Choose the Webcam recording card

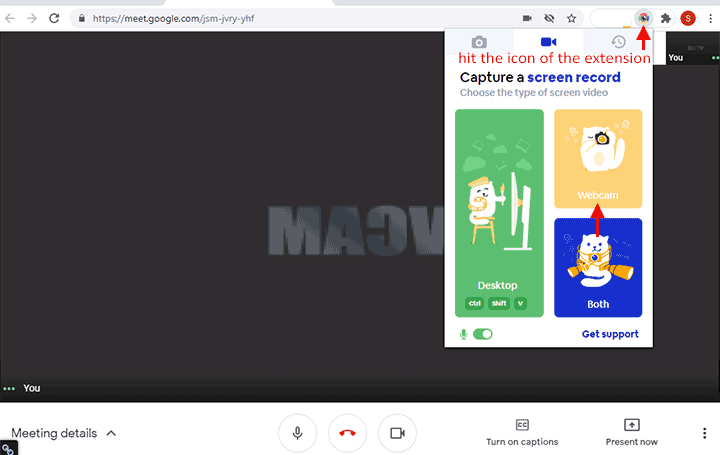coord(598,158)
